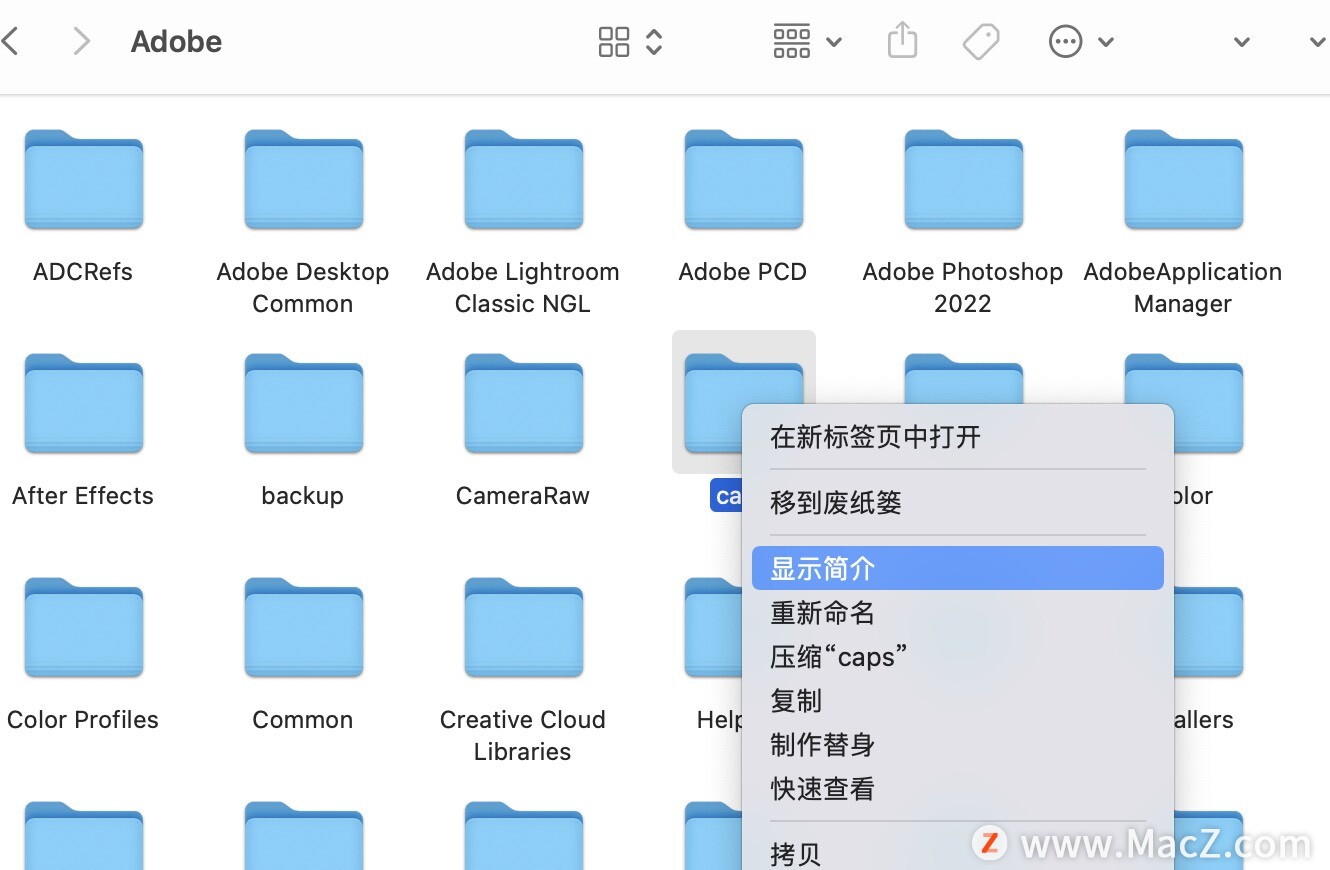Select the AdobeApplication Manager folder icon
Screen dimensions: 1330x870
1184,180
